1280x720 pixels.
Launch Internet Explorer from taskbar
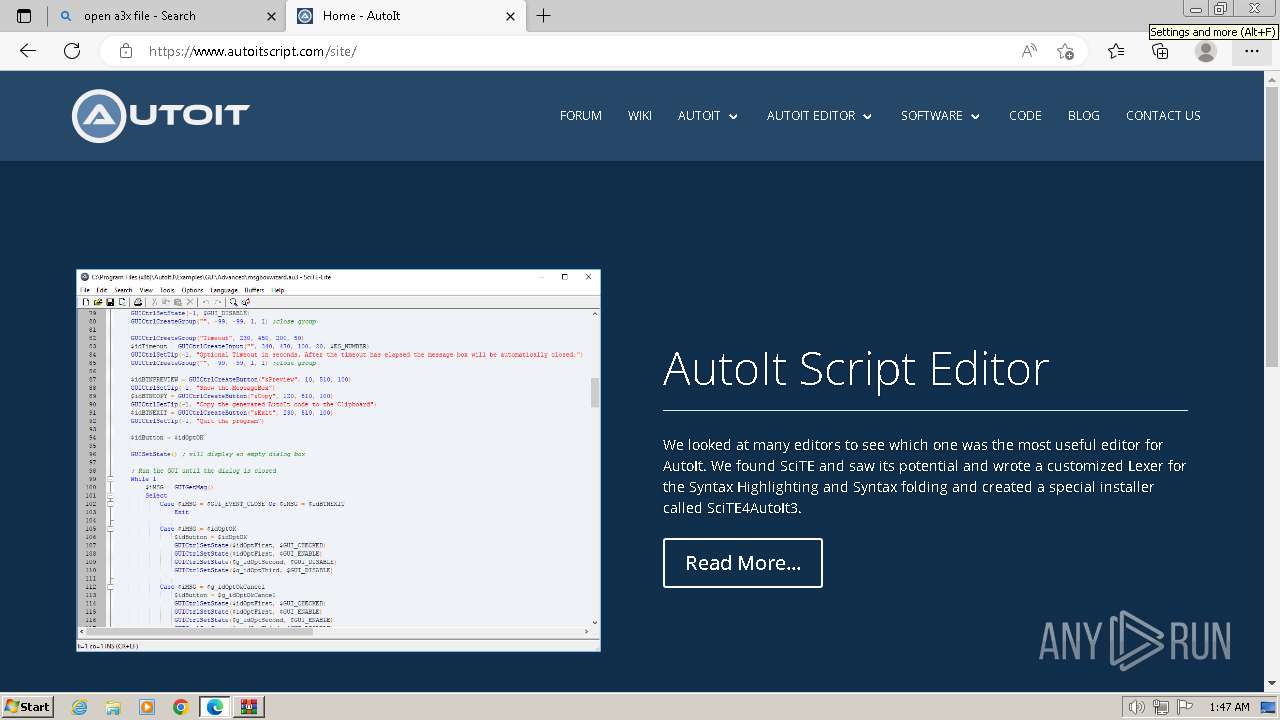tap(80, 707)
